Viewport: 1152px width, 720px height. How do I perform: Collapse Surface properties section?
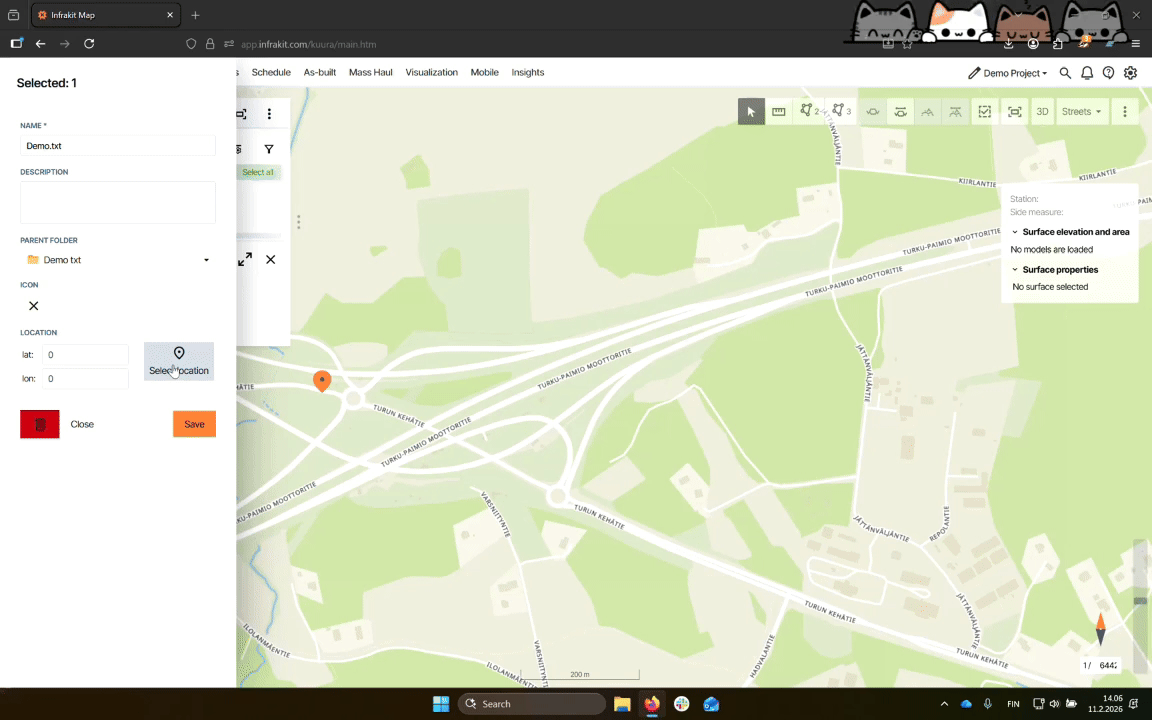pos(1015,270)
